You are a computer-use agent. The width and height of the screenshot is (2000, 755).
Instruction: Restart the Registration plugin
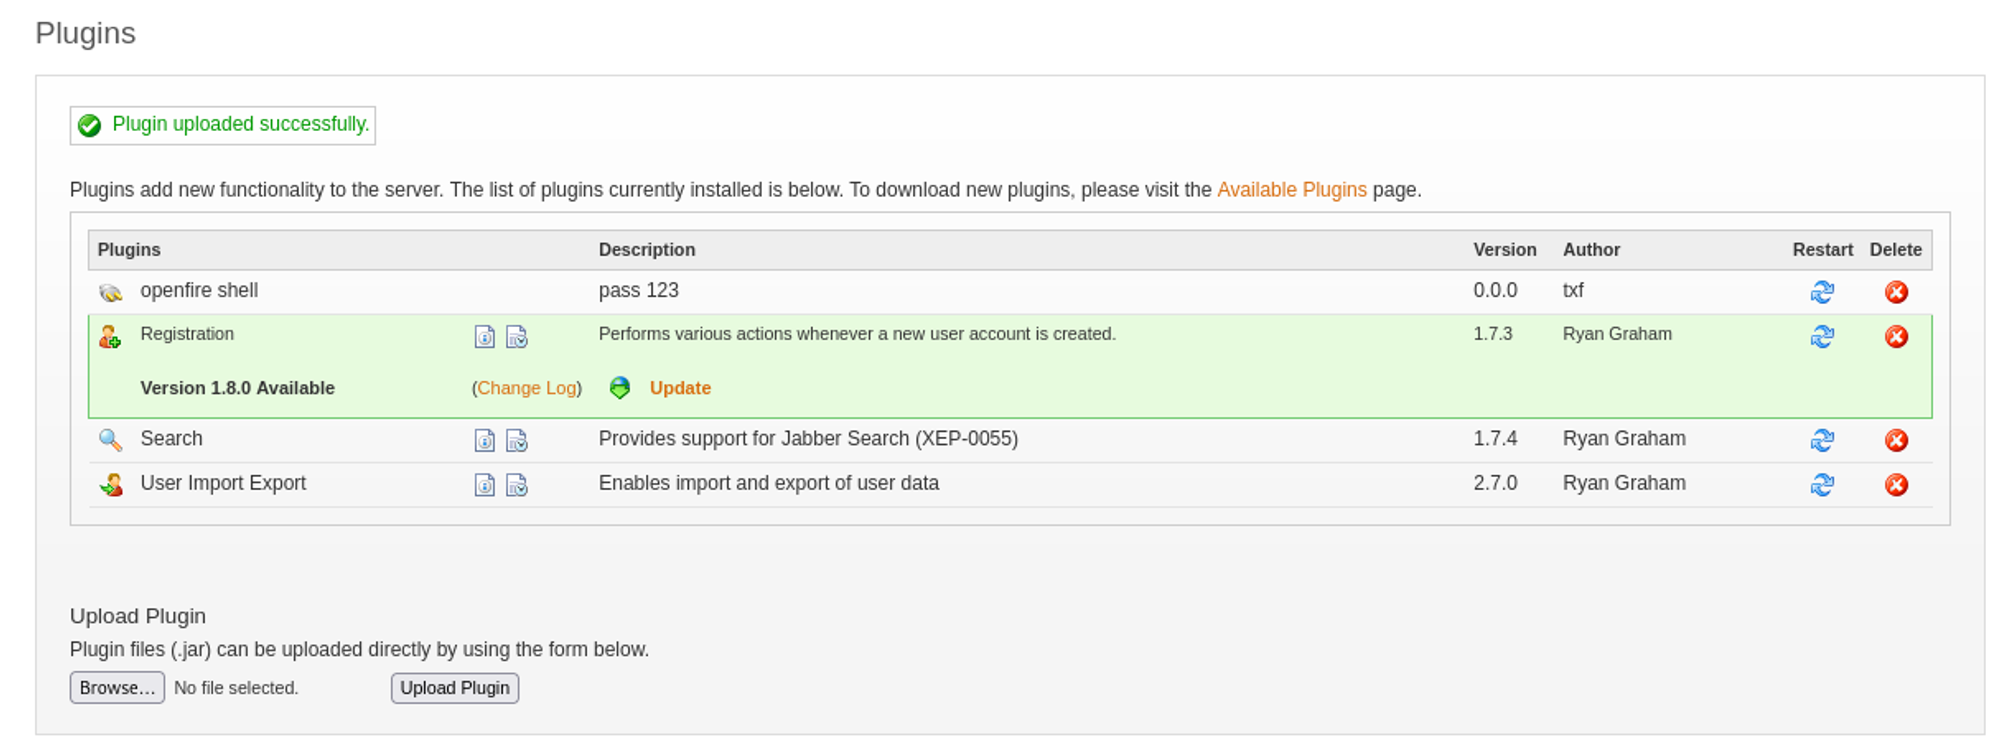point(1822,337)
